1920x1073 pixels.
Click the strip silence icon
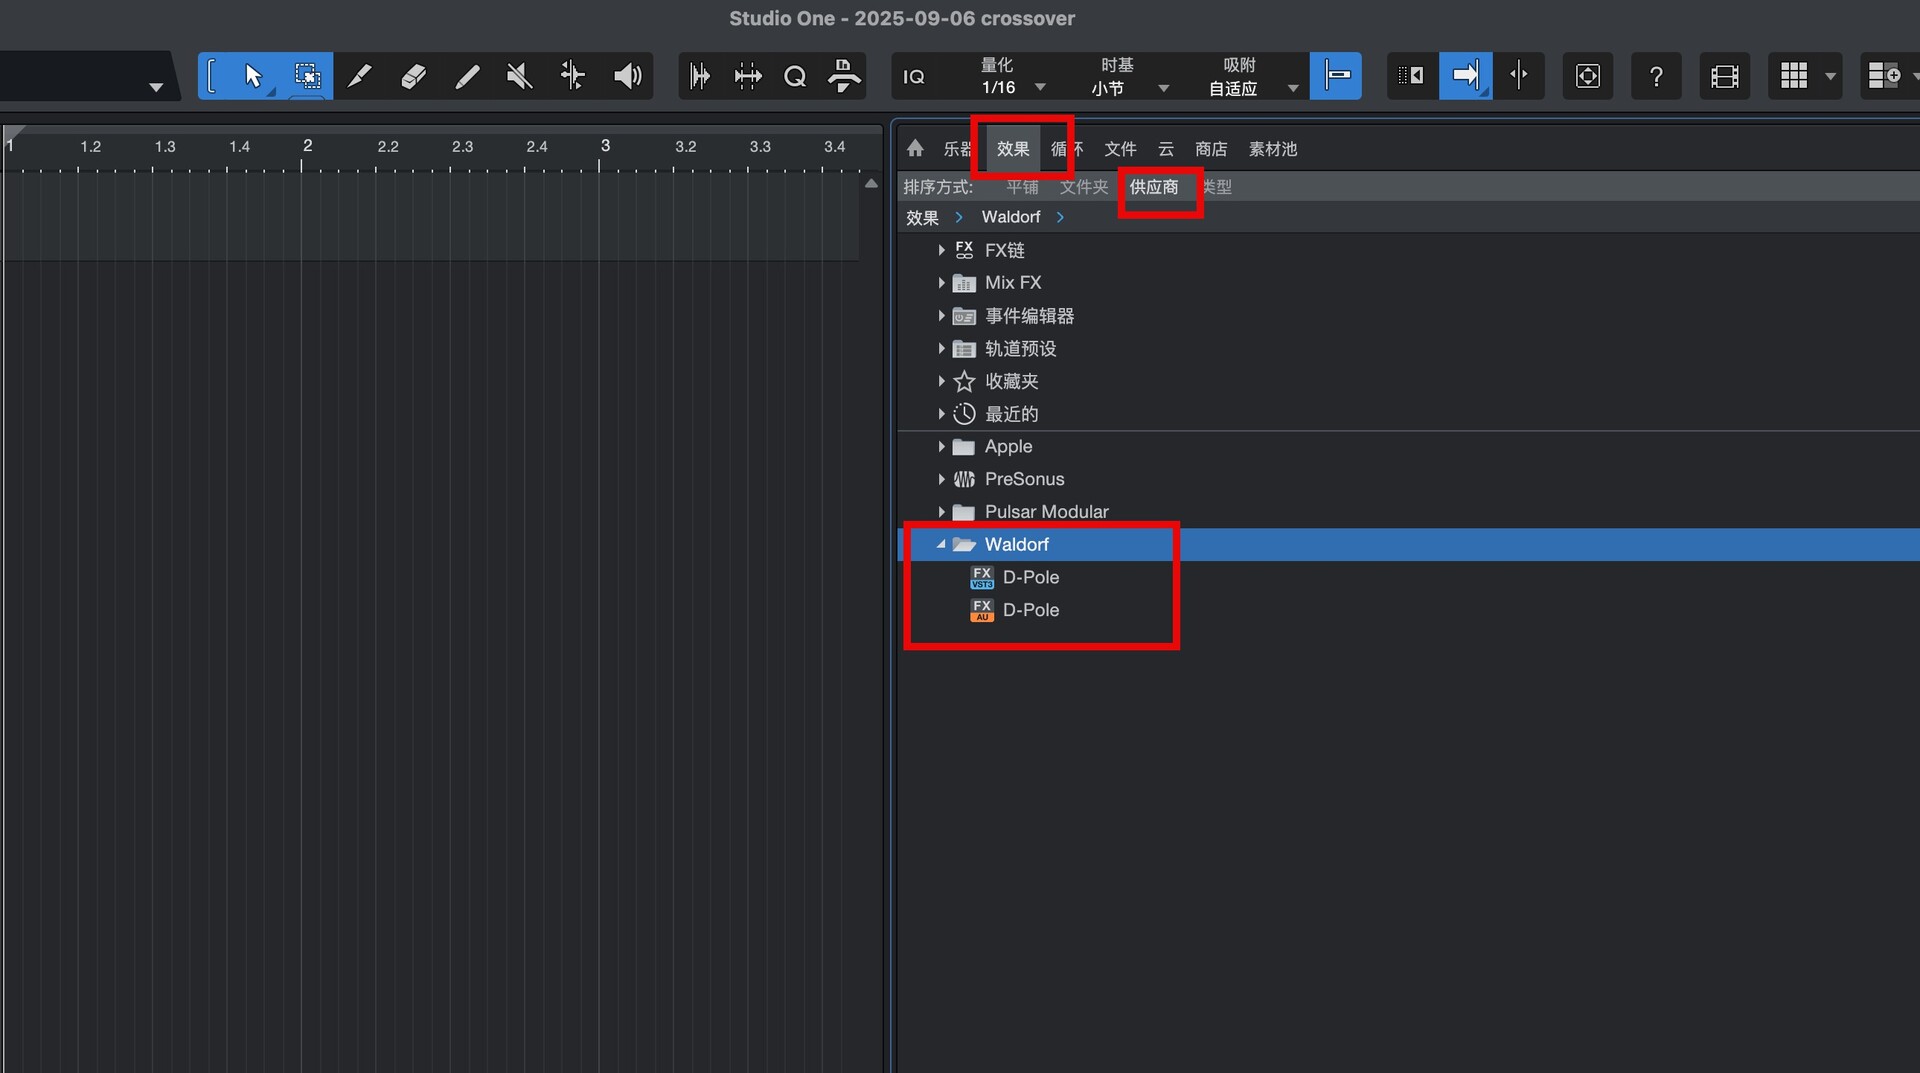(700, 76)
